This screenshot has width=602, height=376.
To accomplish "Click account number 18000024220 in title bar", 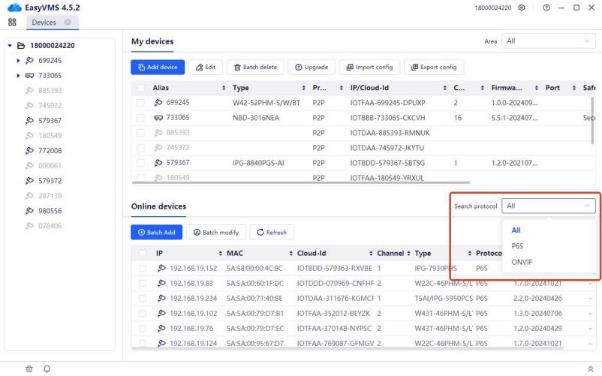I will click(493, 8).
